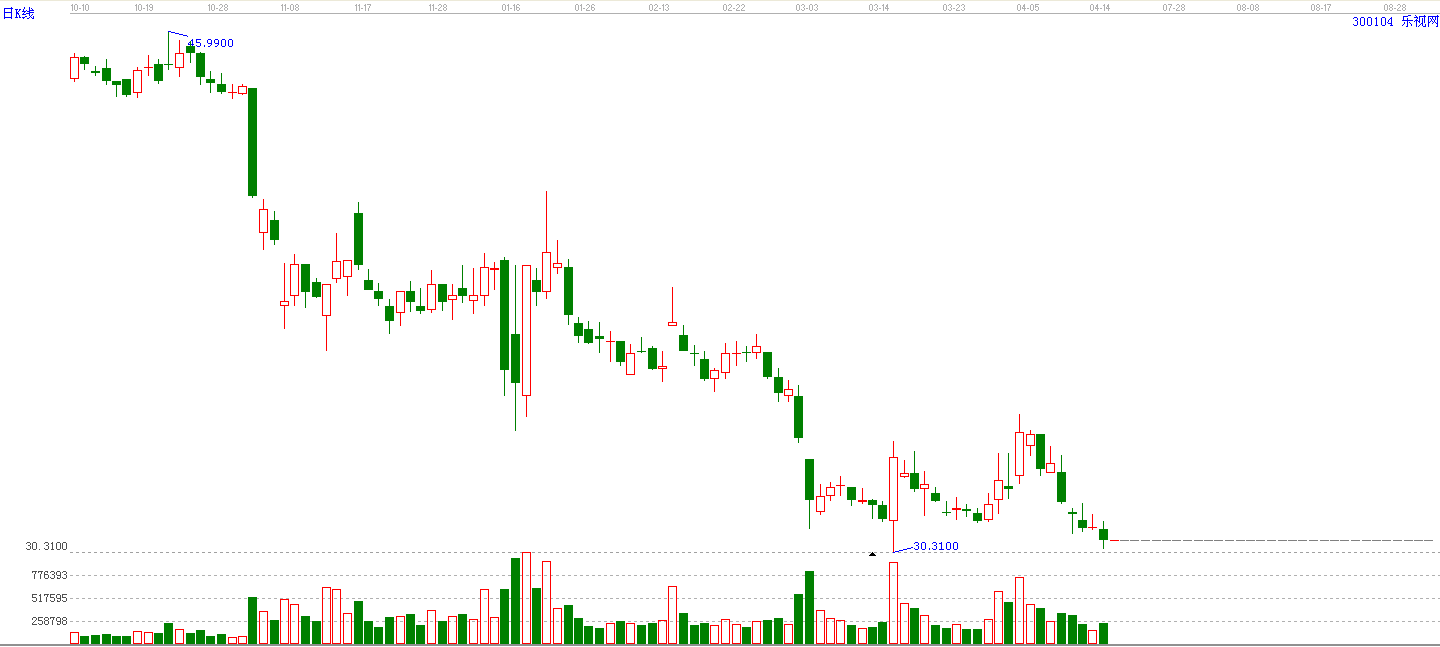Select the 01-16 date label

(511, 7)
